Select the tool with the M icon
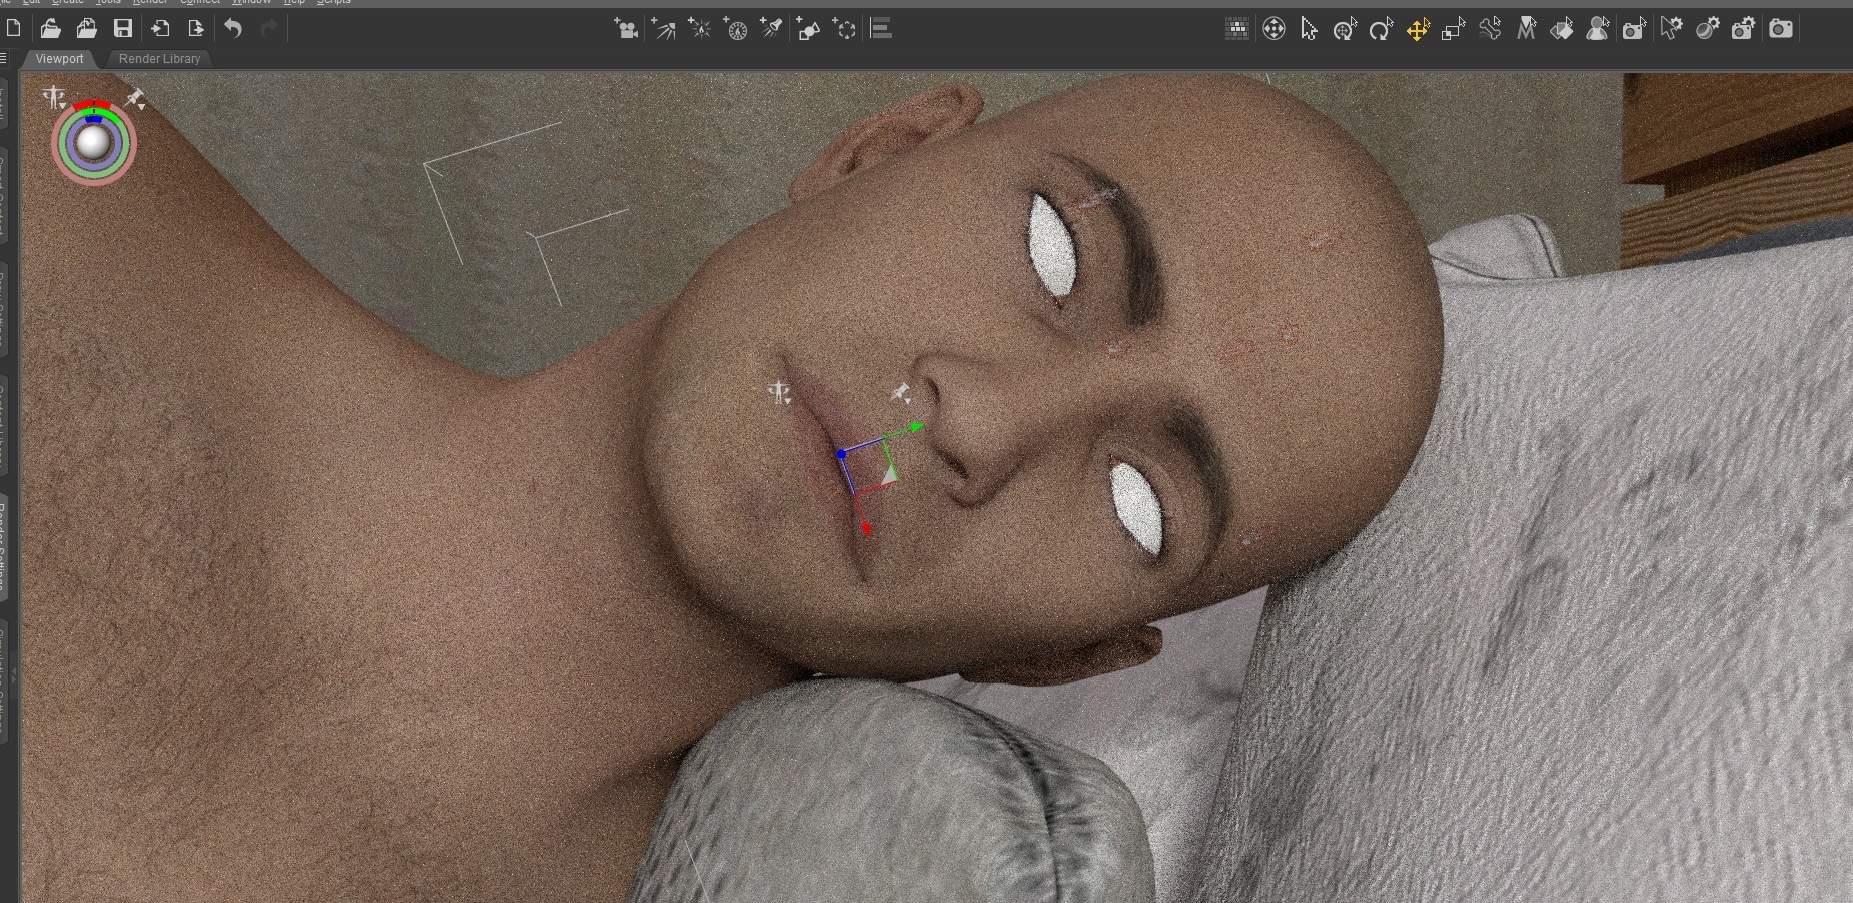 click(x=1526, y=29)
